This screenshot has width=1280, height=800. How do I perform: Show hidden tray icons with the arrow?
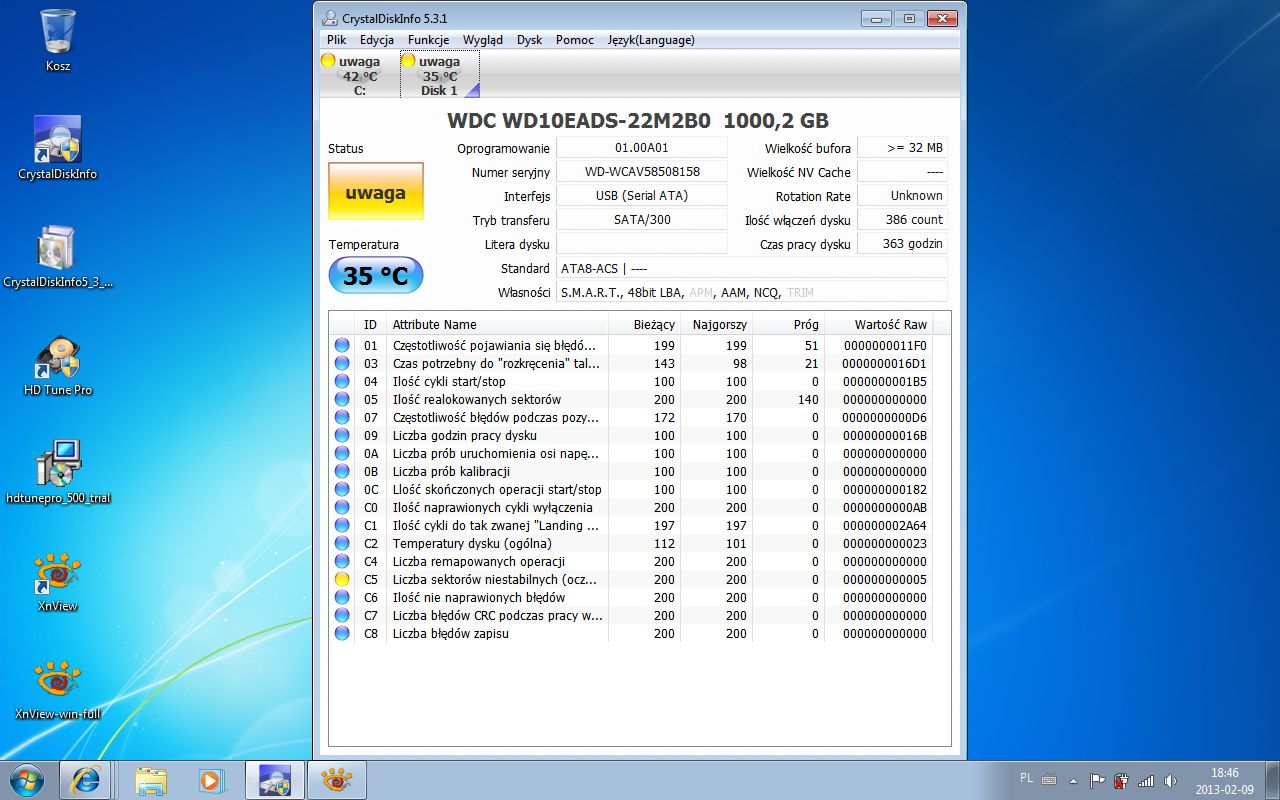coord(1073,780)
